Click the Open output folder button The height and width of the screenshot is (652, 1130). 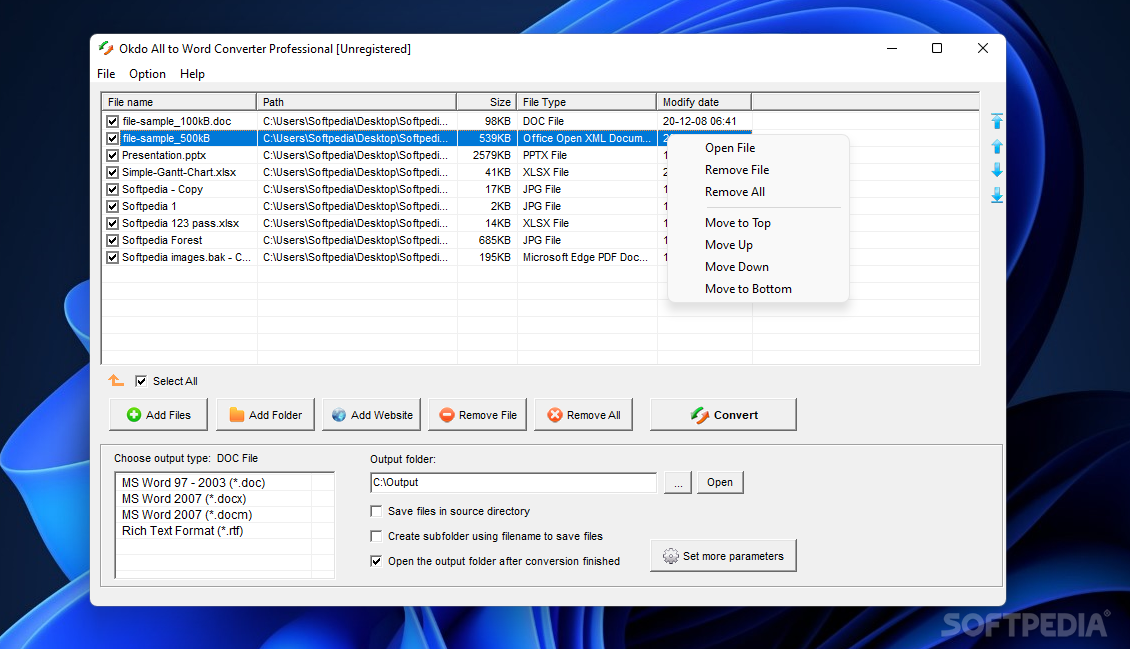[720, 482]
